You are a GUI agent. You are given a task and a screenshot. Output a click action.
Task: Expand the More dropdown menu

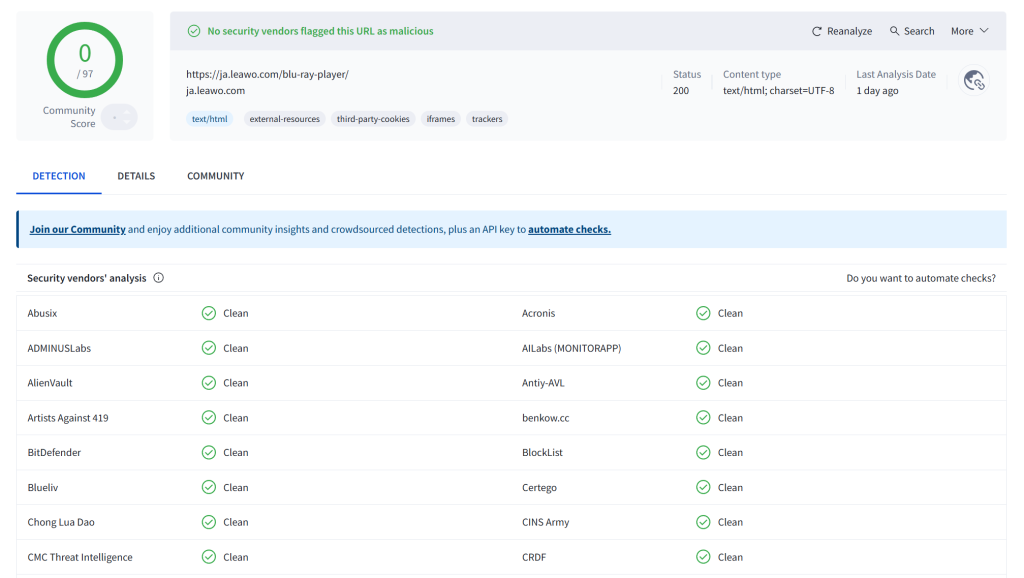(x=970, y=31)
